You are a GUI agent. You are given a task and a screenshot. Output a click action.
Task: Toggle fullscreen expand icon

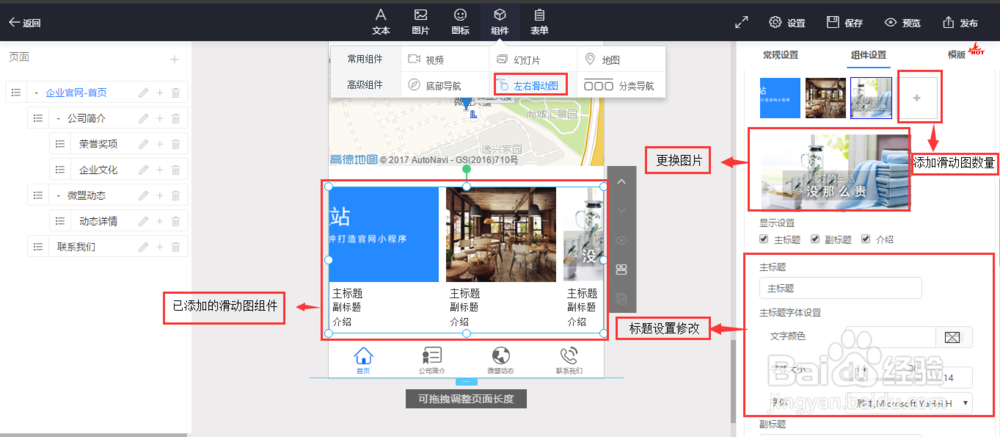click(x=741, y=22)
